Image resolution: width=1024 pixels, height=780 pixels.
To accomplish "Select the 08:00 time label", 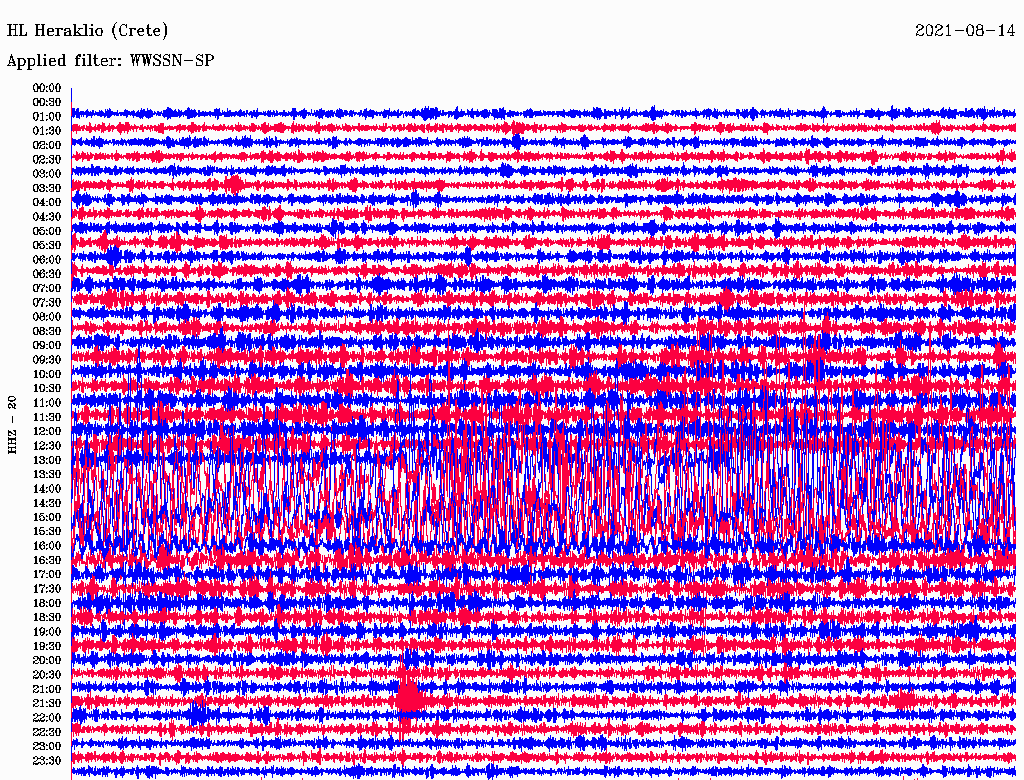I will tap(47, 317).
